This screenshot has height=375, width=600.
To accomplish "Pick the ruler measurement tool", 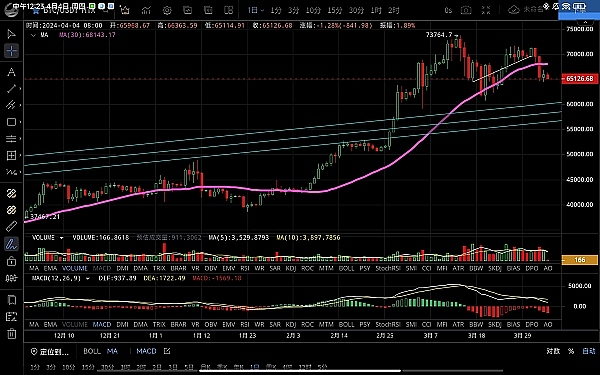I will (x=11, y=227).
